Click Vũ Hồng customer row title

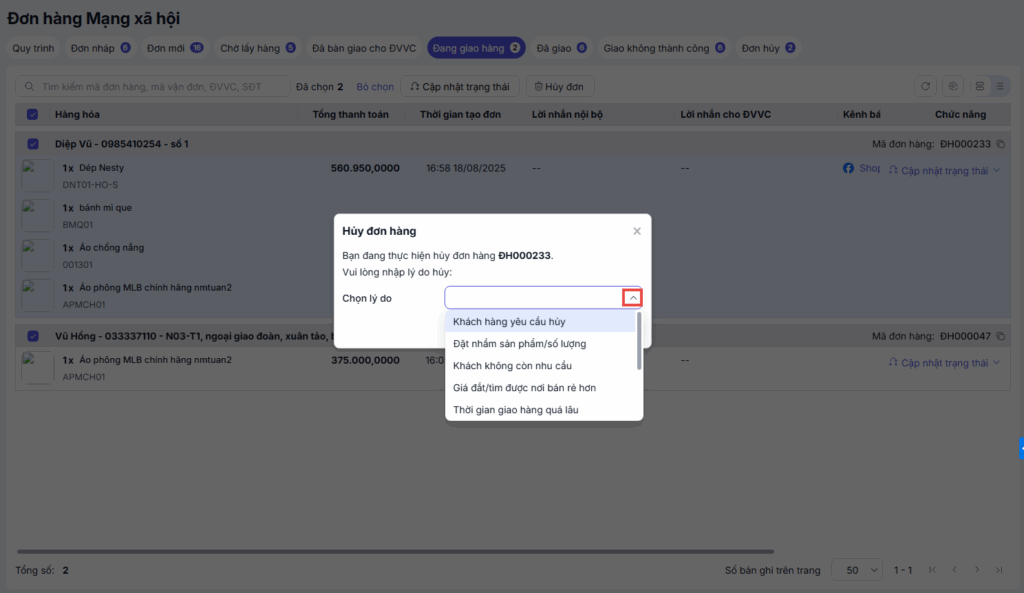coord(193,336)
